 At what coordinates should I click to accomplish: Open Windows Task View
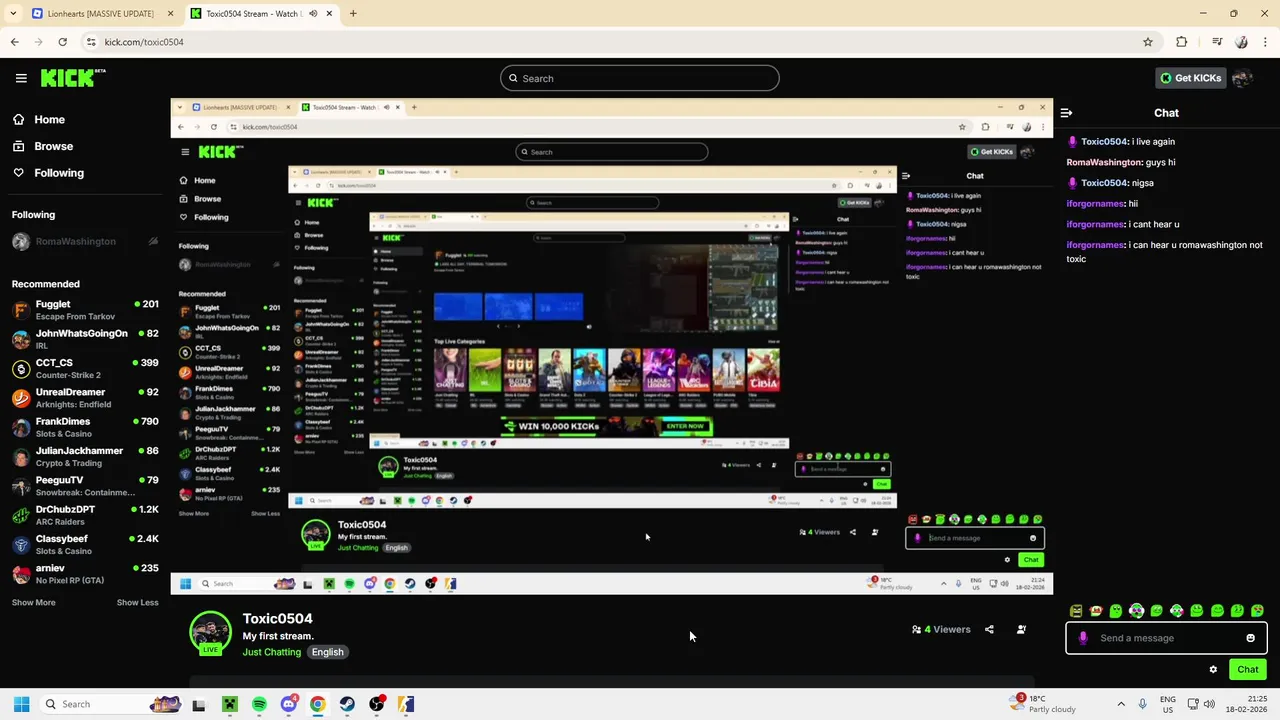pyautogui.click(x=199, y=704)
